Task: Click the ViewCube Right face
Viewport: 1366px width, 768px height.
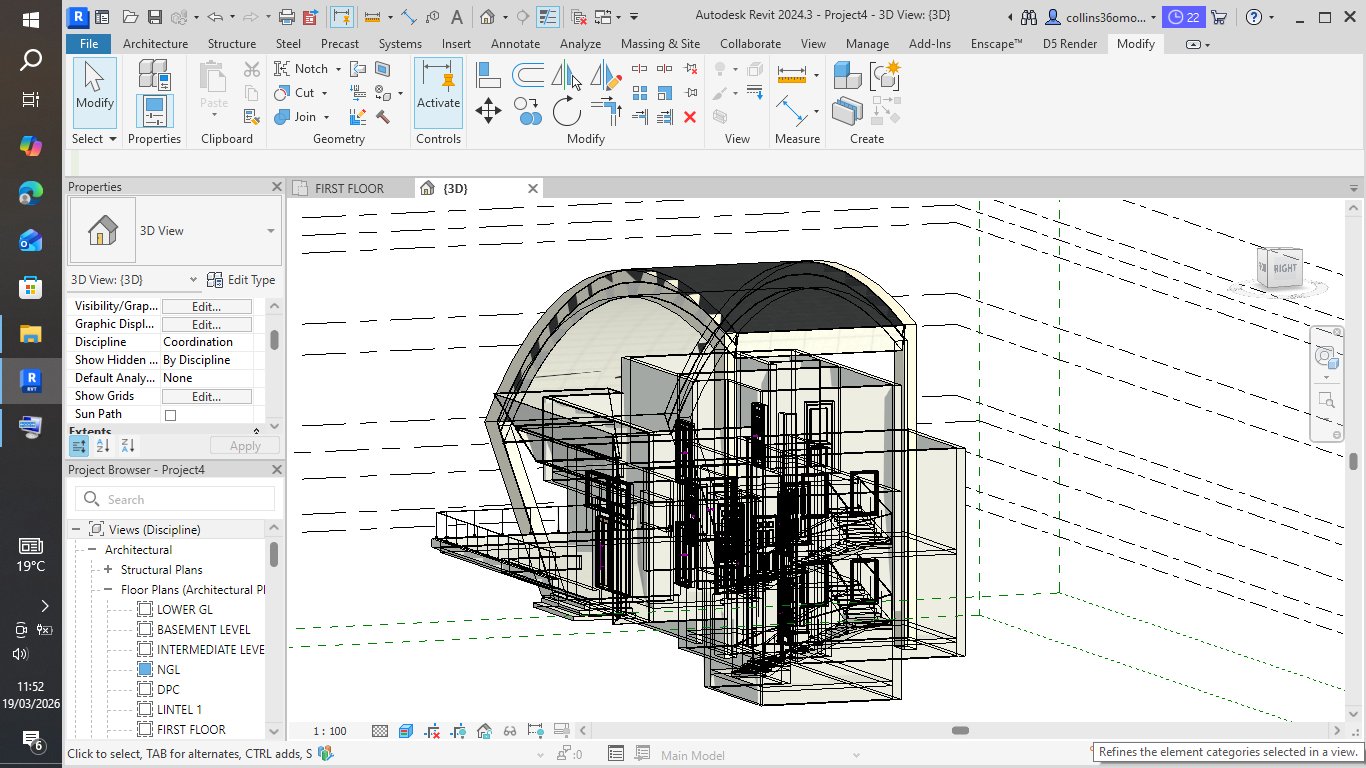Action: [1283, 268]
